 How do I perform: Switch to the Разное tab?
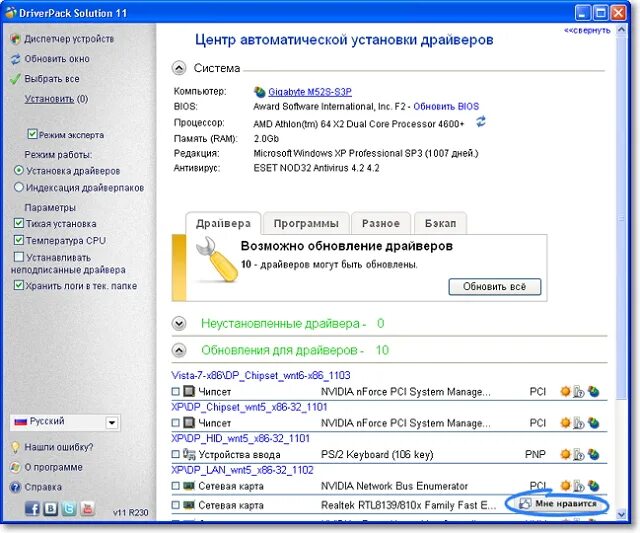point(380,223)
